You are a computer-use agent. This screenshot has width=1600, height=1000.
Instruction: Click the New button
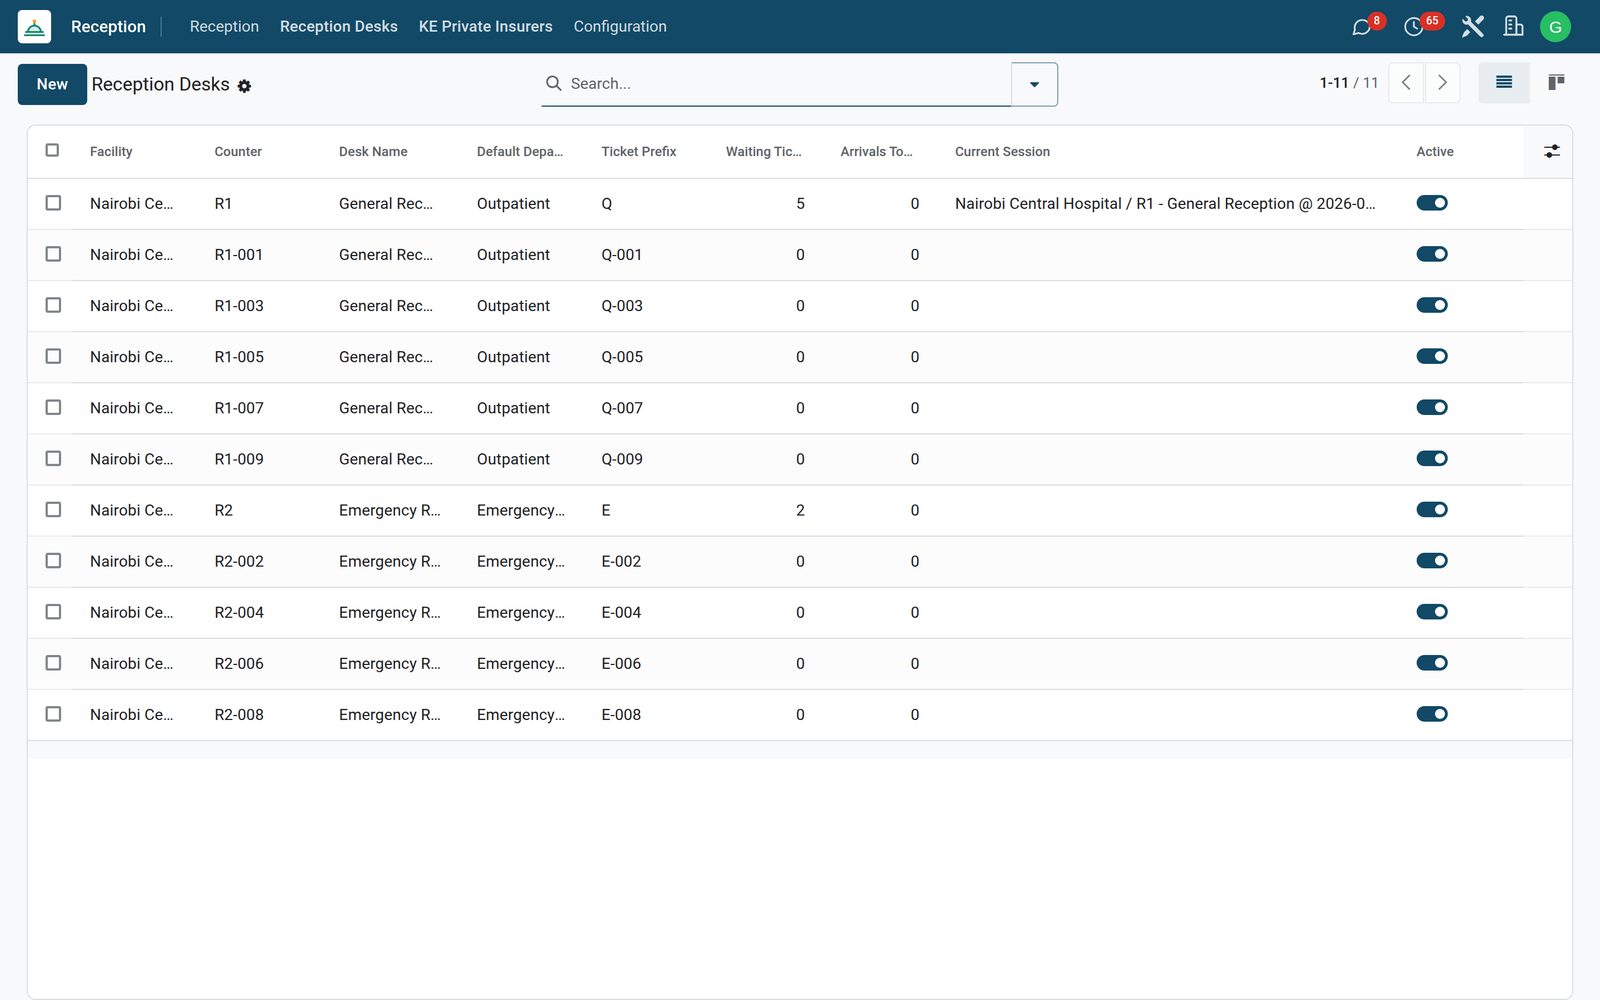click(x=52, y=84)
